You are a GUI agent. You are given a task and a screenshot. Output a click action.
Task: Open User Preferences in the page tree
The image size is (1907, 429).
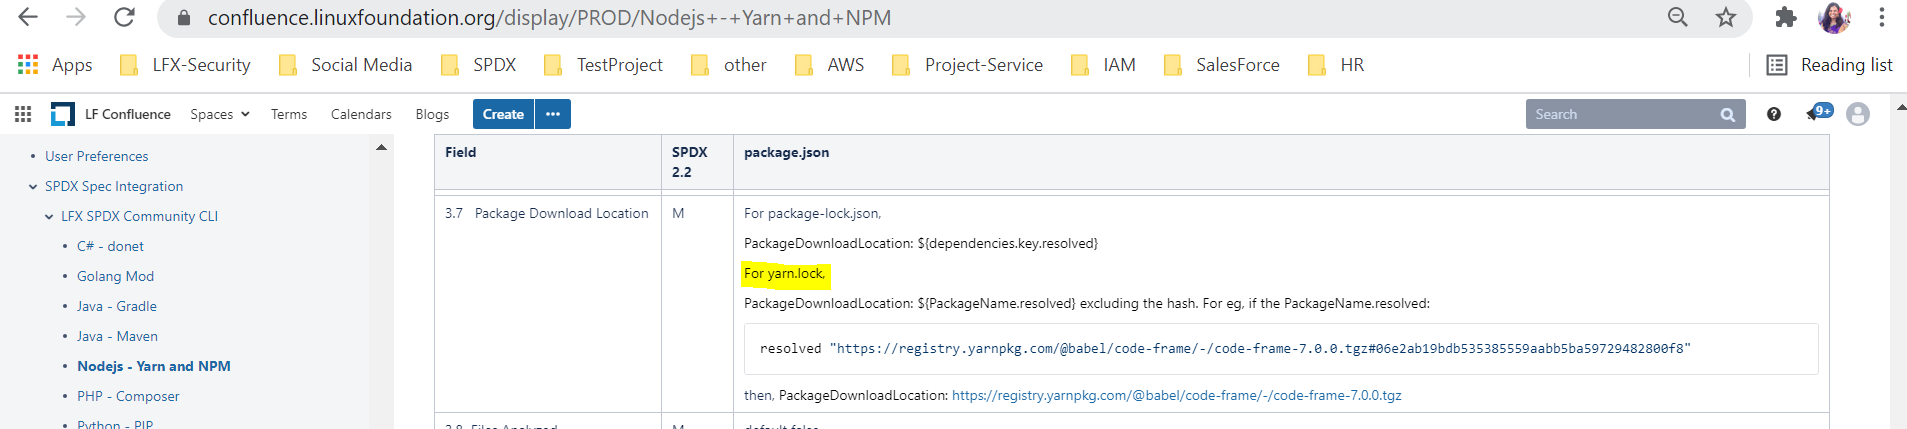pos(96,156)
